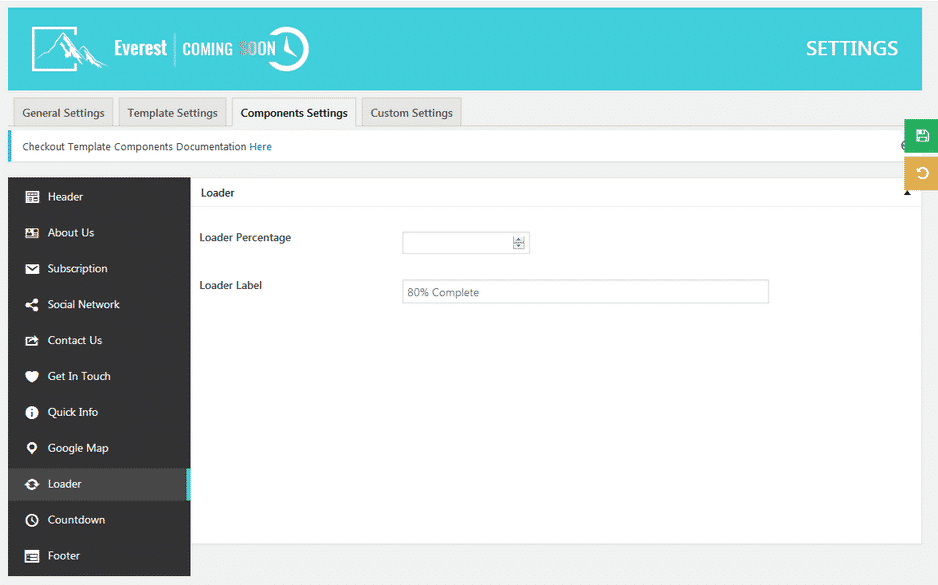Viewport: 938px width, 585px height.
Task: Go to Contact Us component settings
Action: [x=99, y=340]
